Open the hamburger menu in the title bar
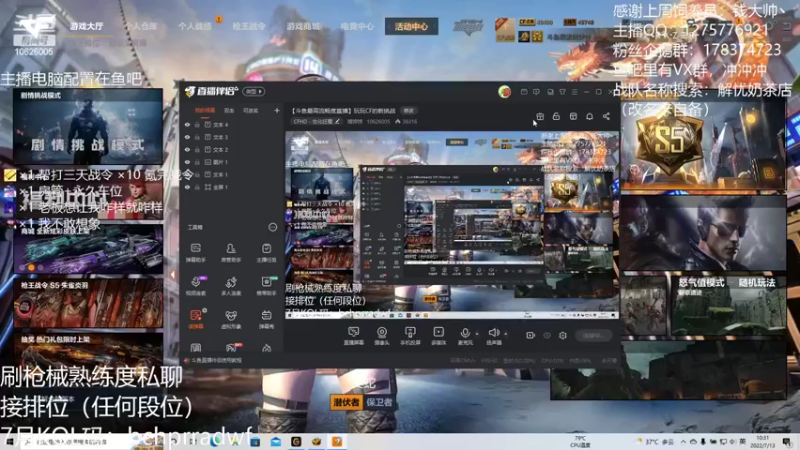800x450 pixels. click(x=574, y=92)
